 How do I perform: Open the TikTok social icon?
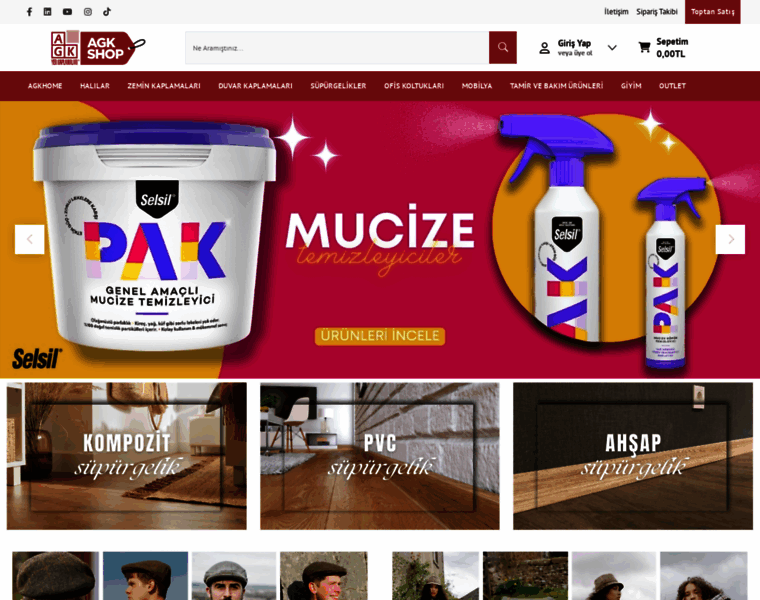click(107, 12)
